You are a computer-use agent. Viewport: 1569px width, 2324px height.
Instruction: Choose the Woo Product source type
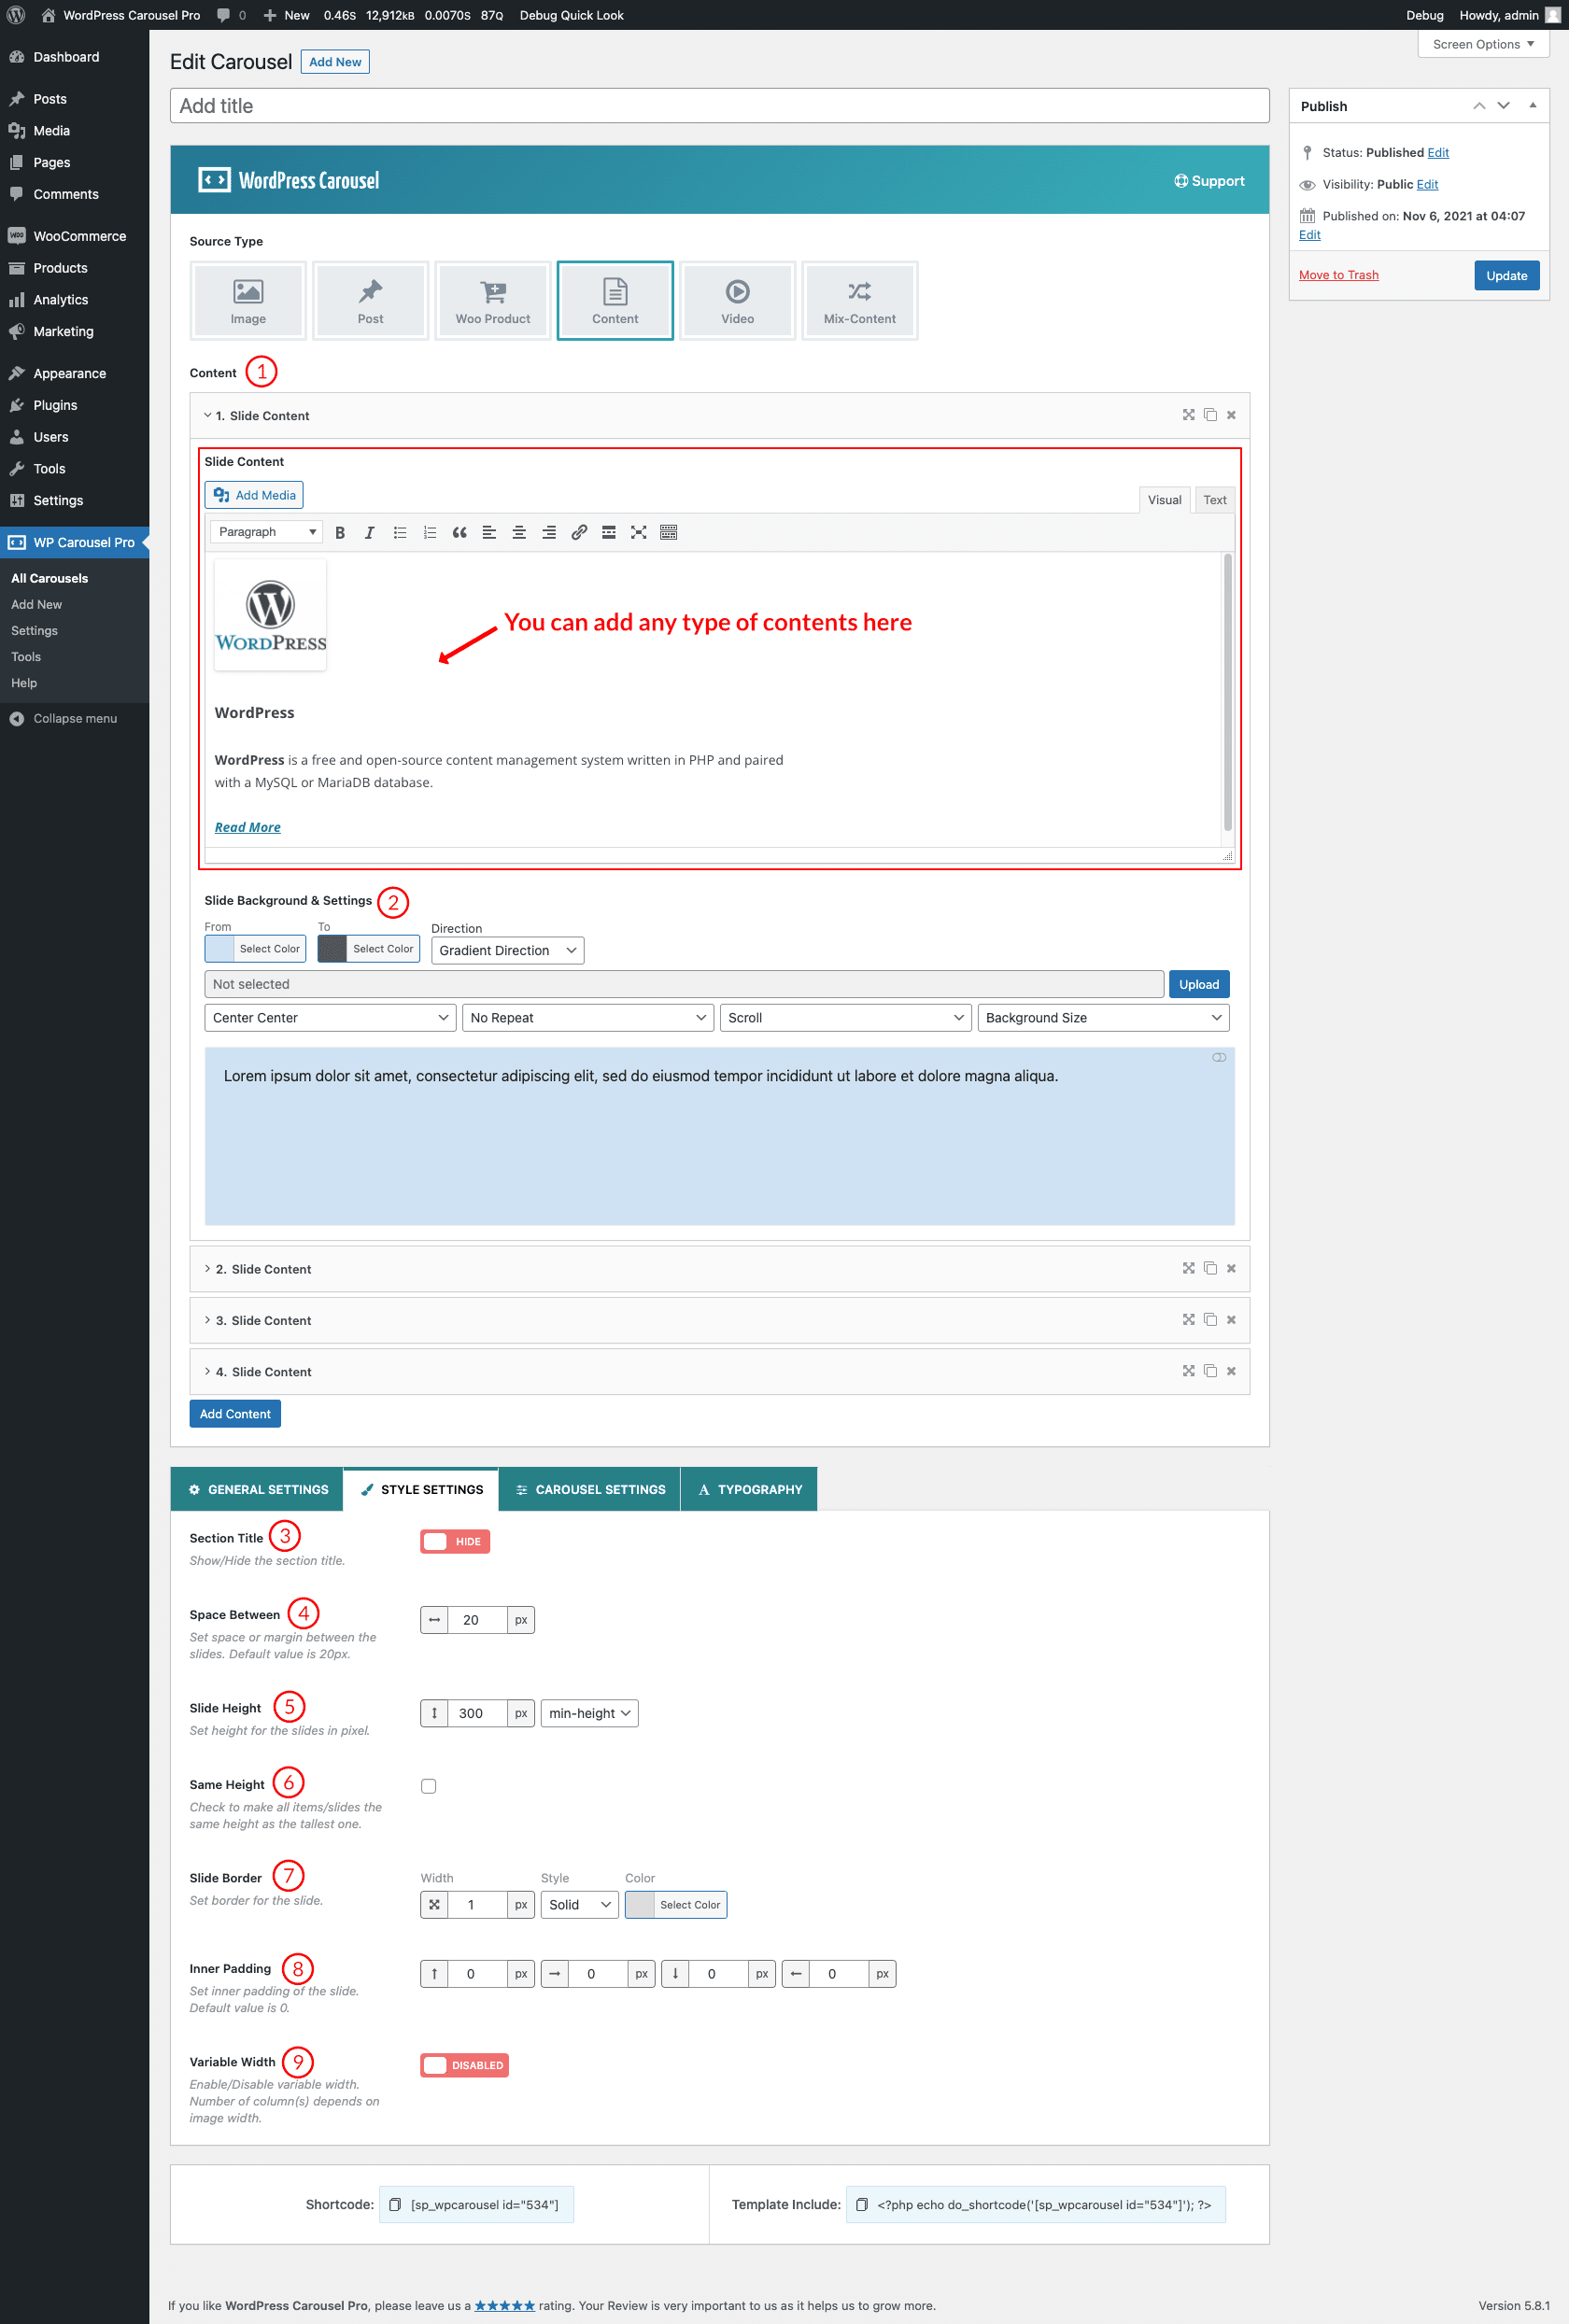(493, 300)
